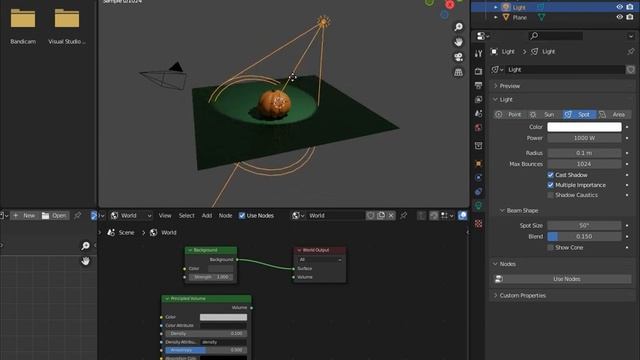640x360 pixels.
Task: Pin the node editor world datablock
Action: tap(403, 216)
